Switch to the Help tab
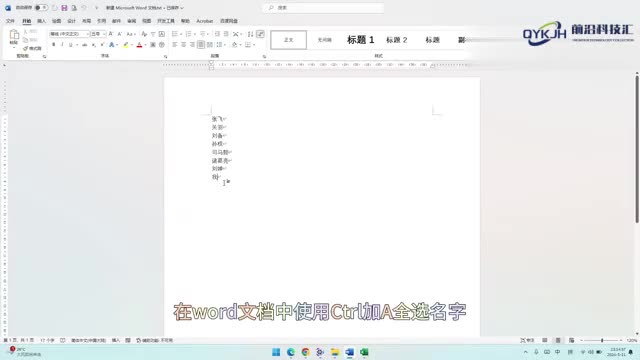The height and width of the screenshot is (360, 640). [185, 21]
